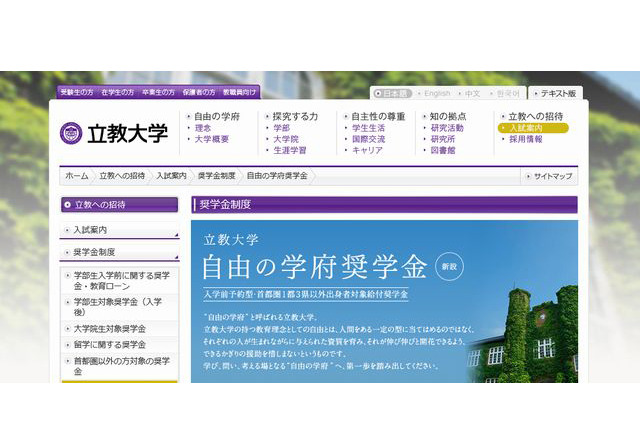This screenshot has width=640, height=426.
Task: Open 大学院生対象奨学金 in sidebar
Action: [120, 329]
